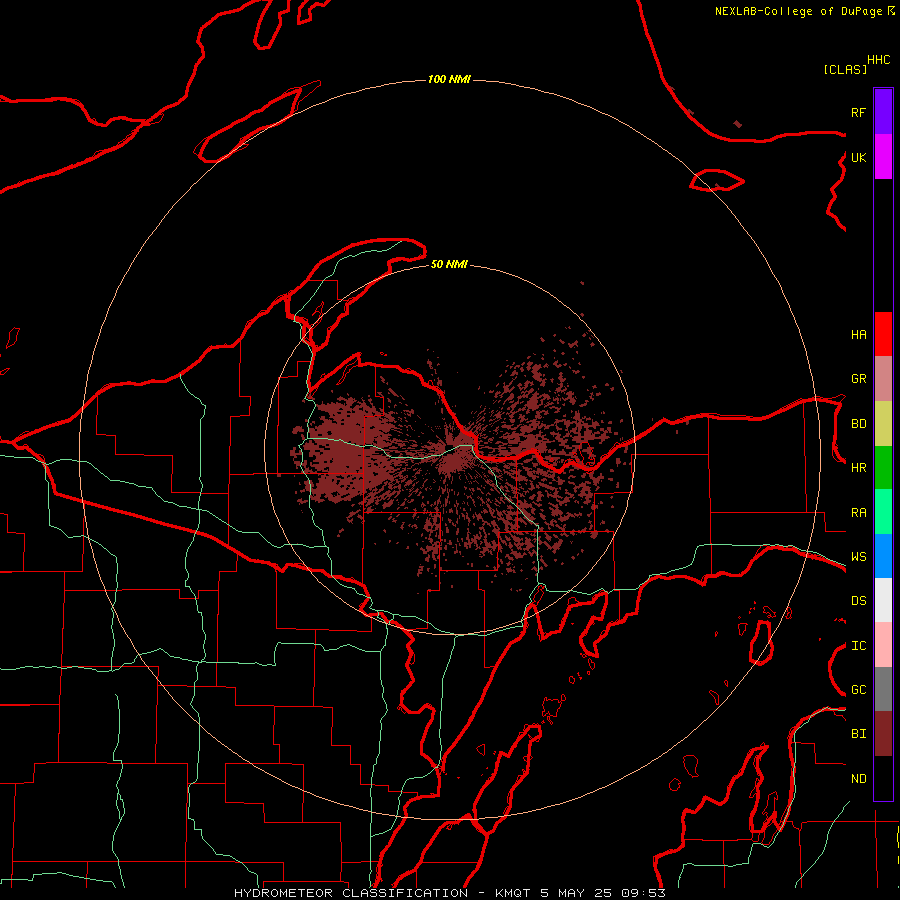Click the BD yellow legend color block
900x900 pixels.
883,424
